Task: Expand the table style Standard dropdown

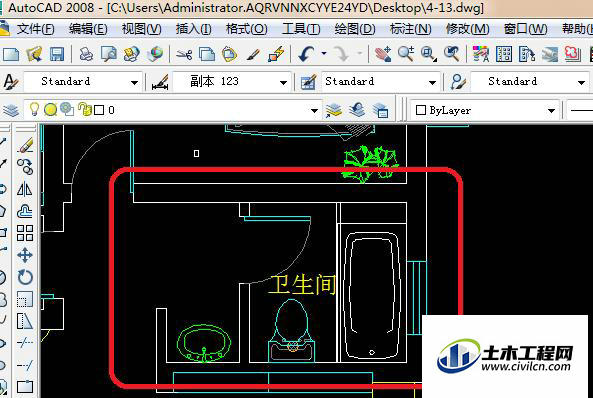Action: 432,82
